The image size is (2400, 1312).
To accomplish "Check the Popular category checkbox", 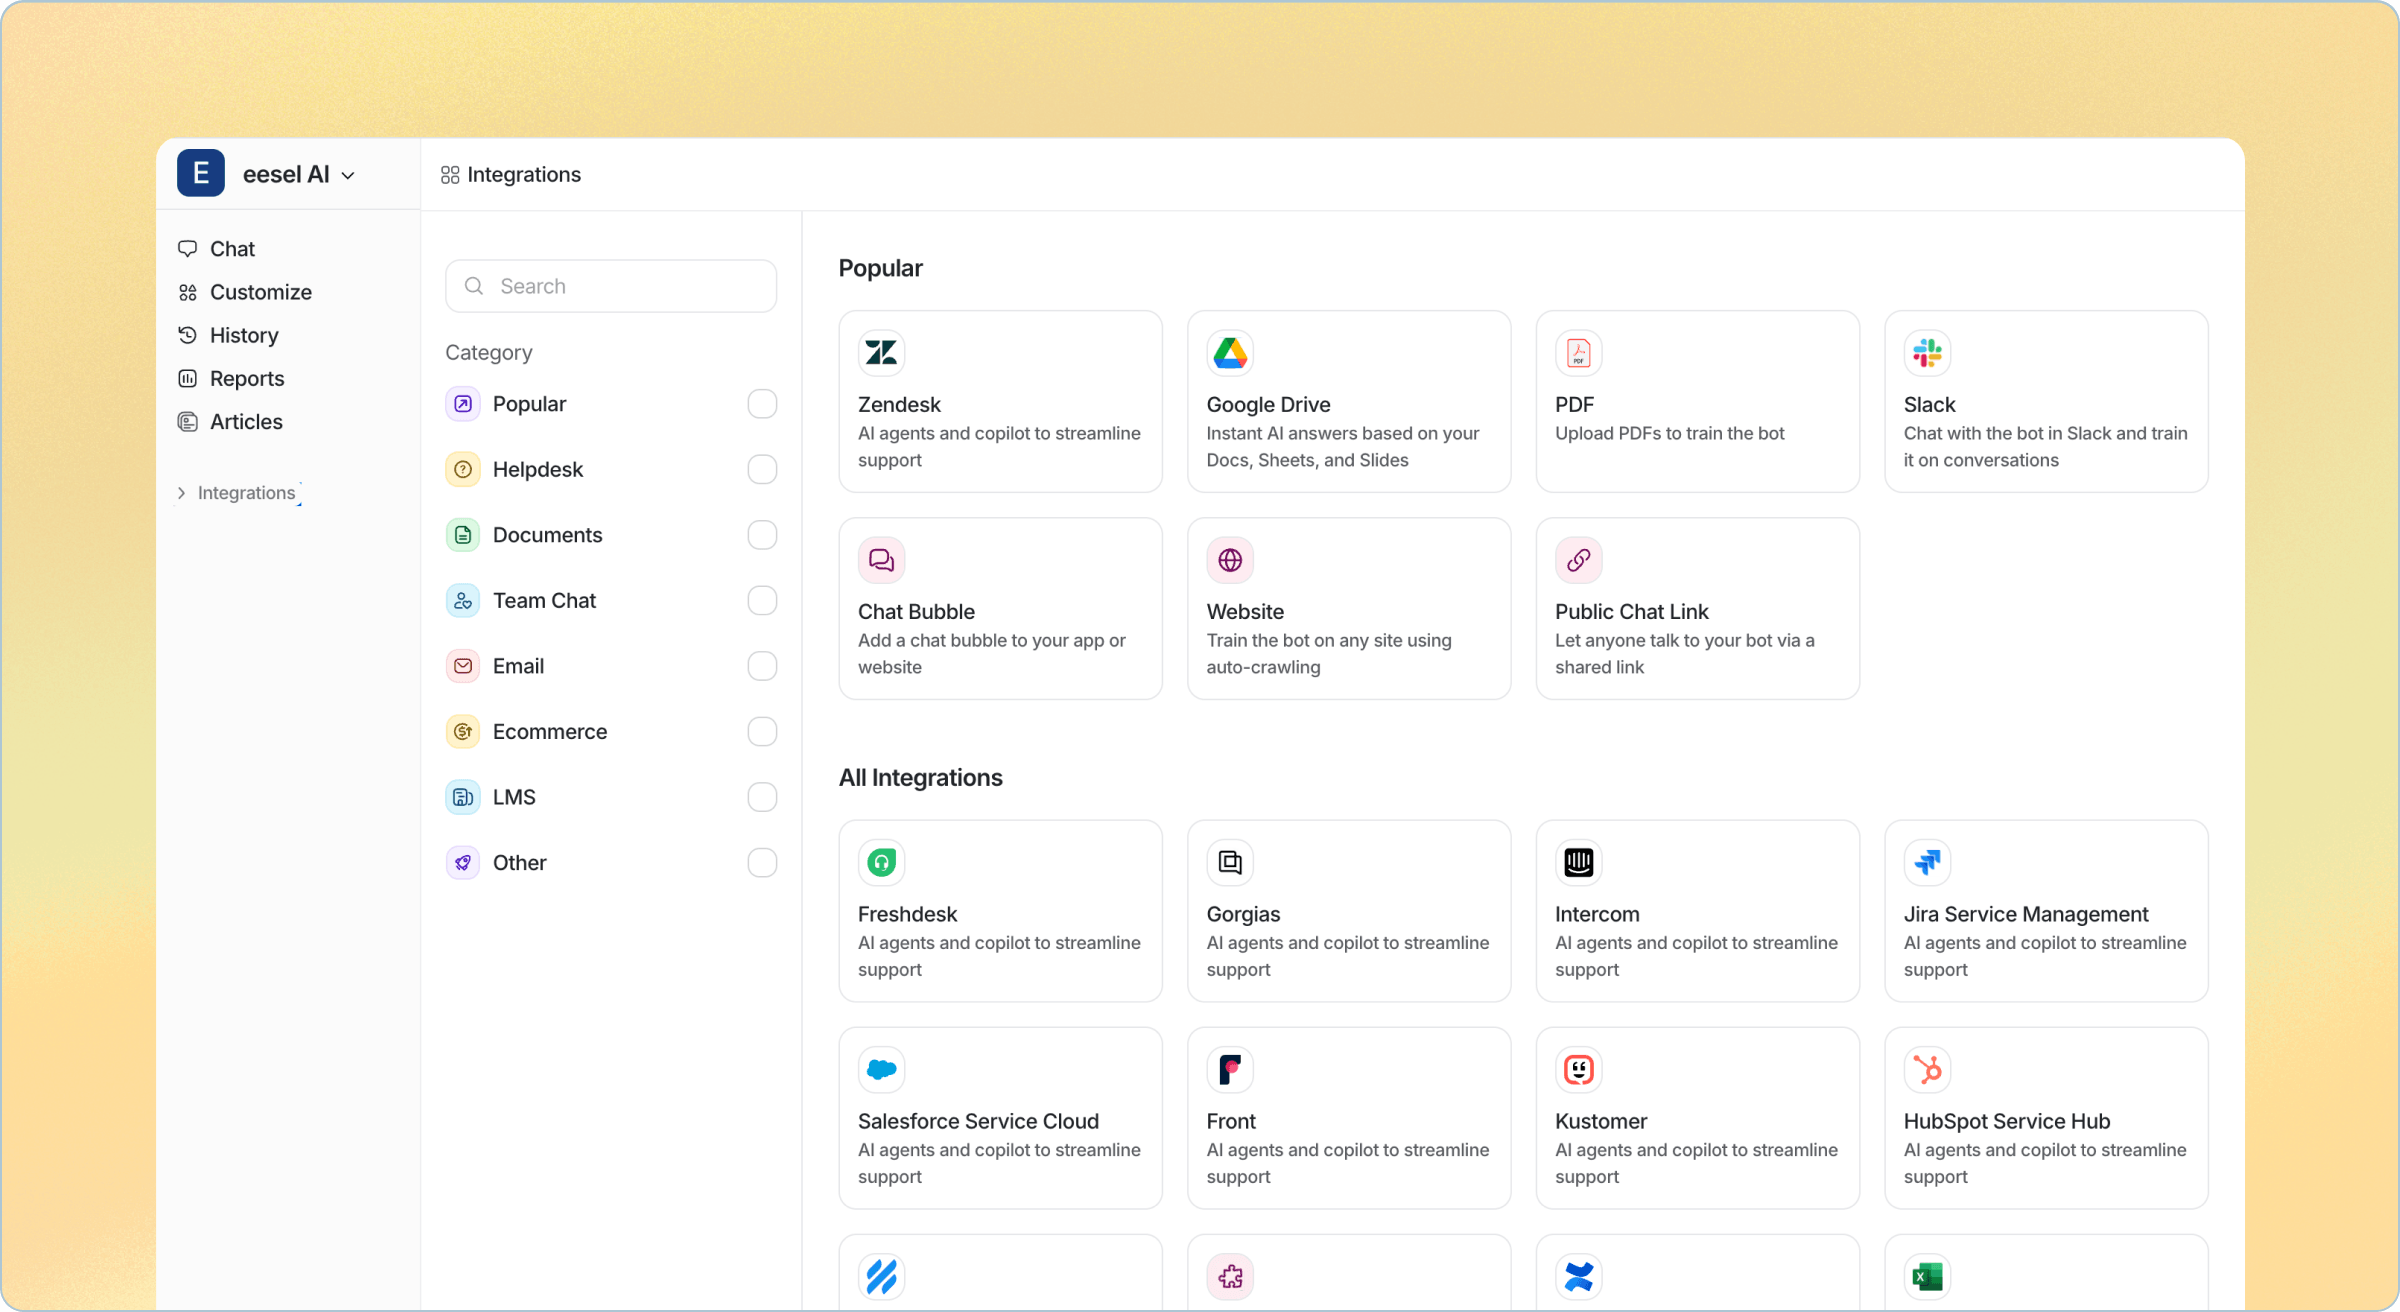I will click(x=762, y=404).
